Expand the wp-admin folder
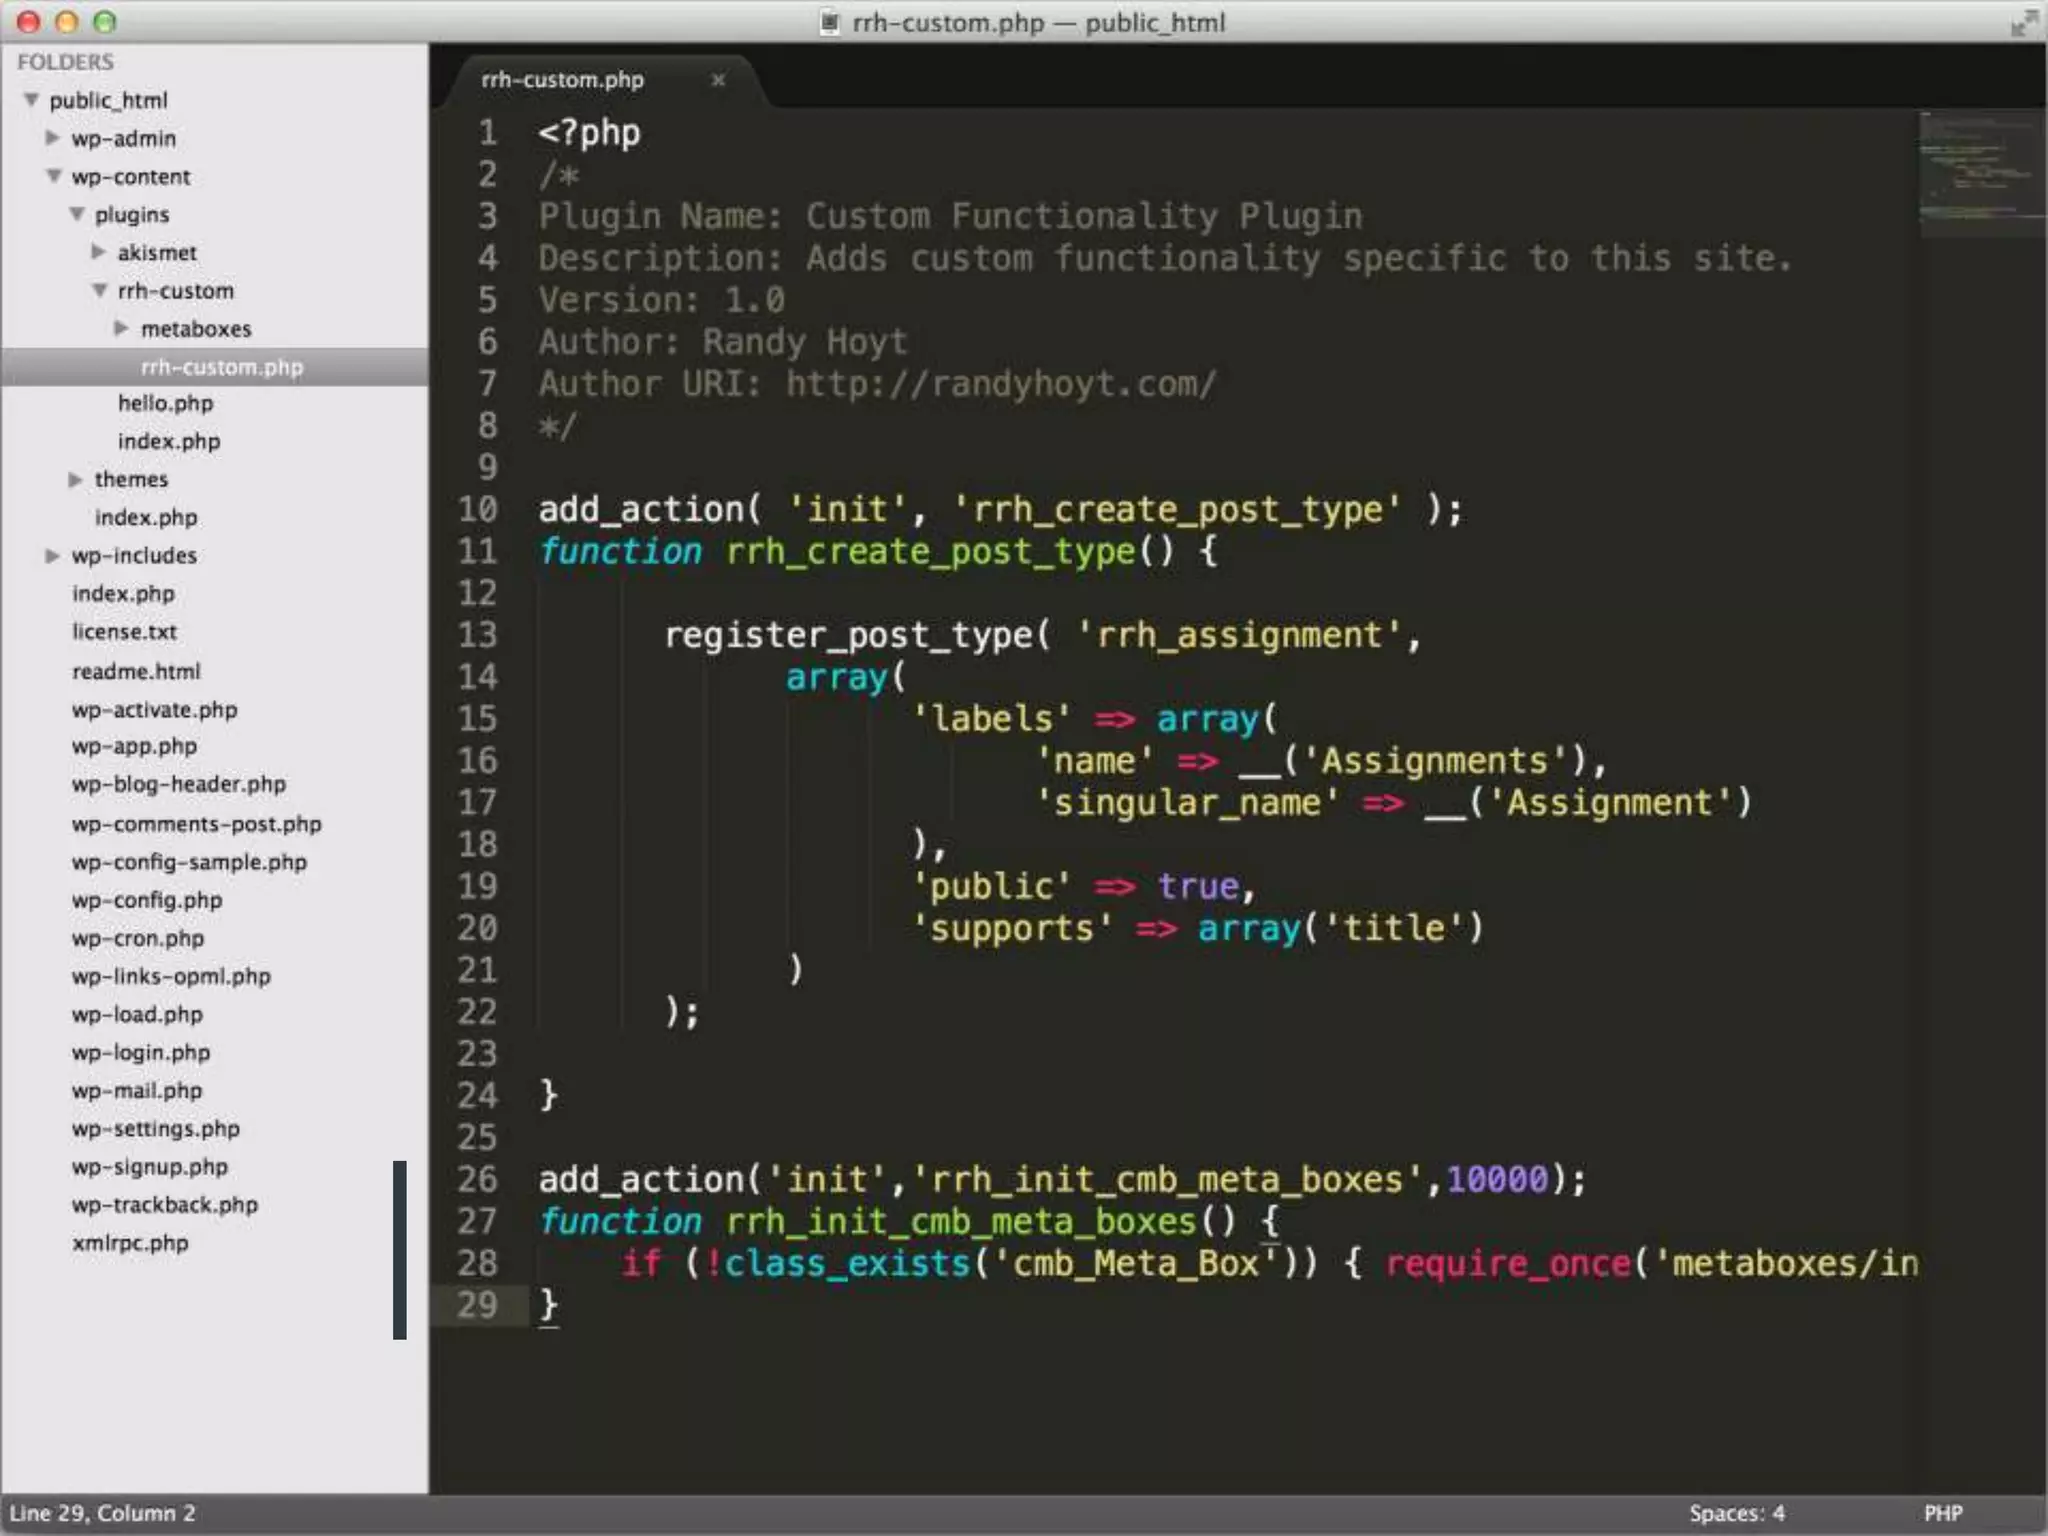 pyautogui.click(x=53, y=138)
